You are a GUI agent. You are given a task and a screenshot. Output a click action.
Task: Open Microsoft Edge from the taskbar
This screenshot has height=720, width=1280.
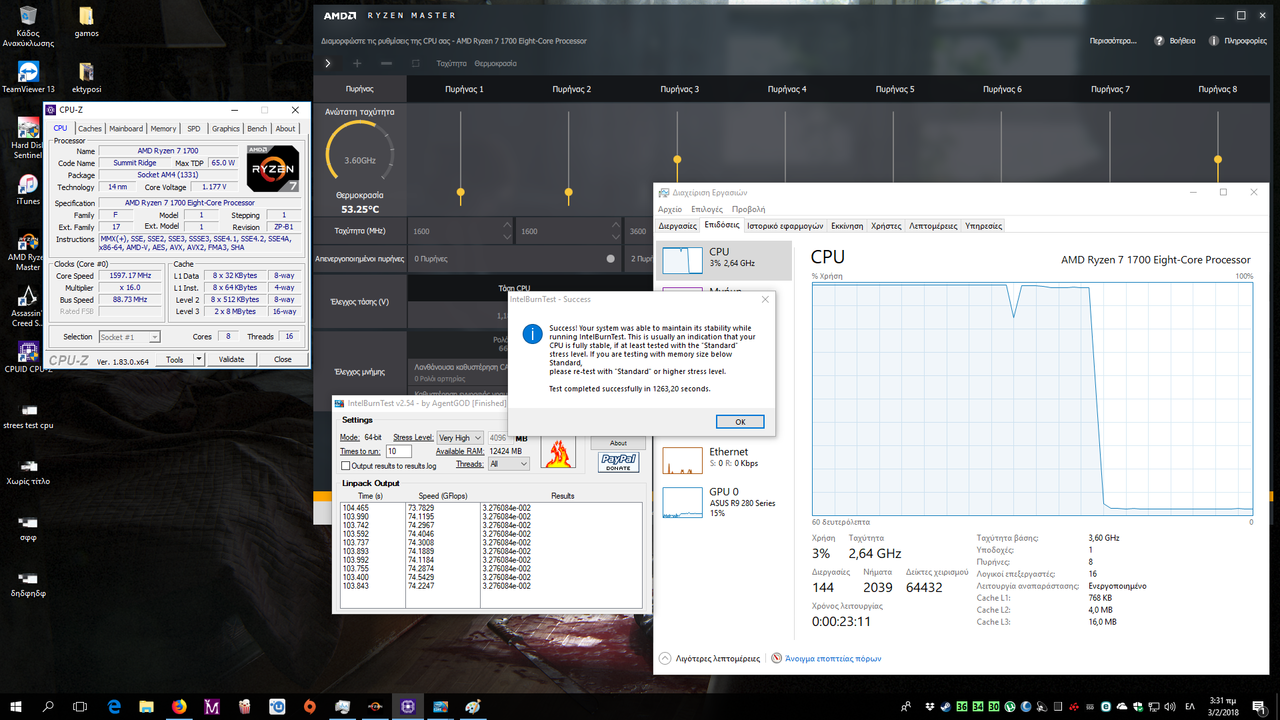pyautogui.click(x=114, y=706)
